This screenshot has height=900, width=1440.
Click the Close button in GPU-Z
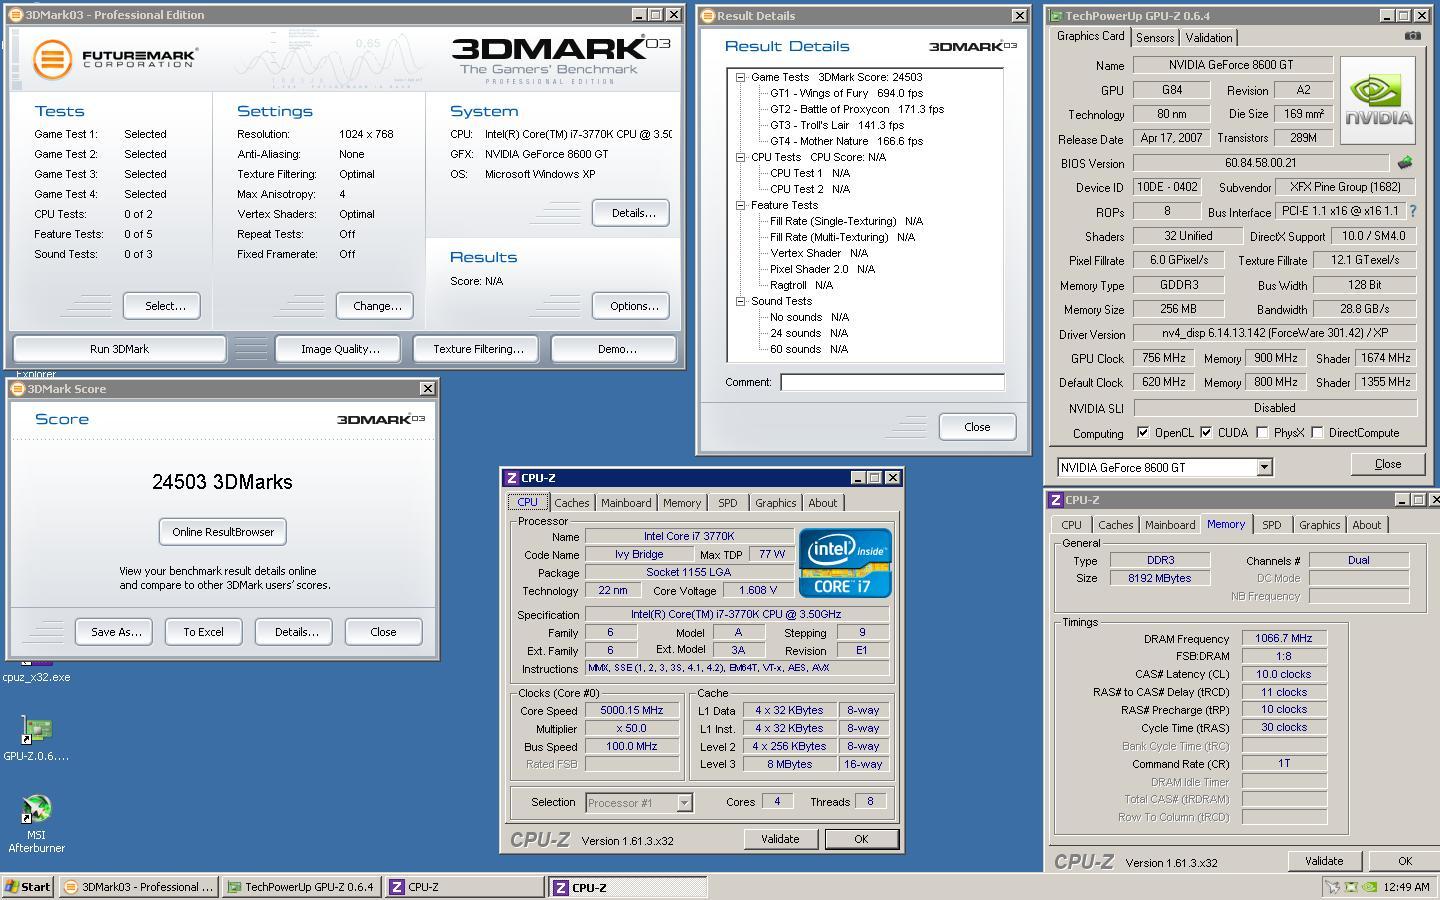point(1388,464)
